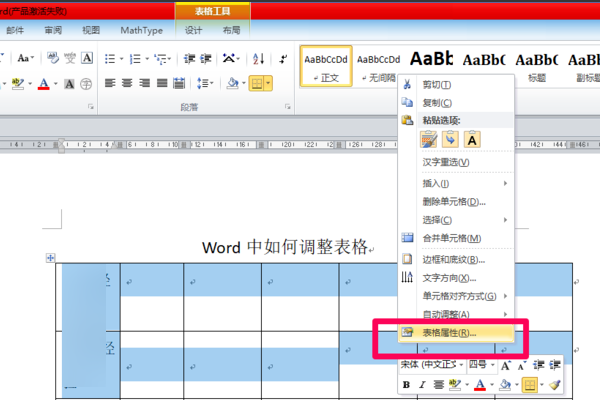Choose Merge Formatting paste option icon
Viewport: 600px width, 400px height.
click(450, 139)
